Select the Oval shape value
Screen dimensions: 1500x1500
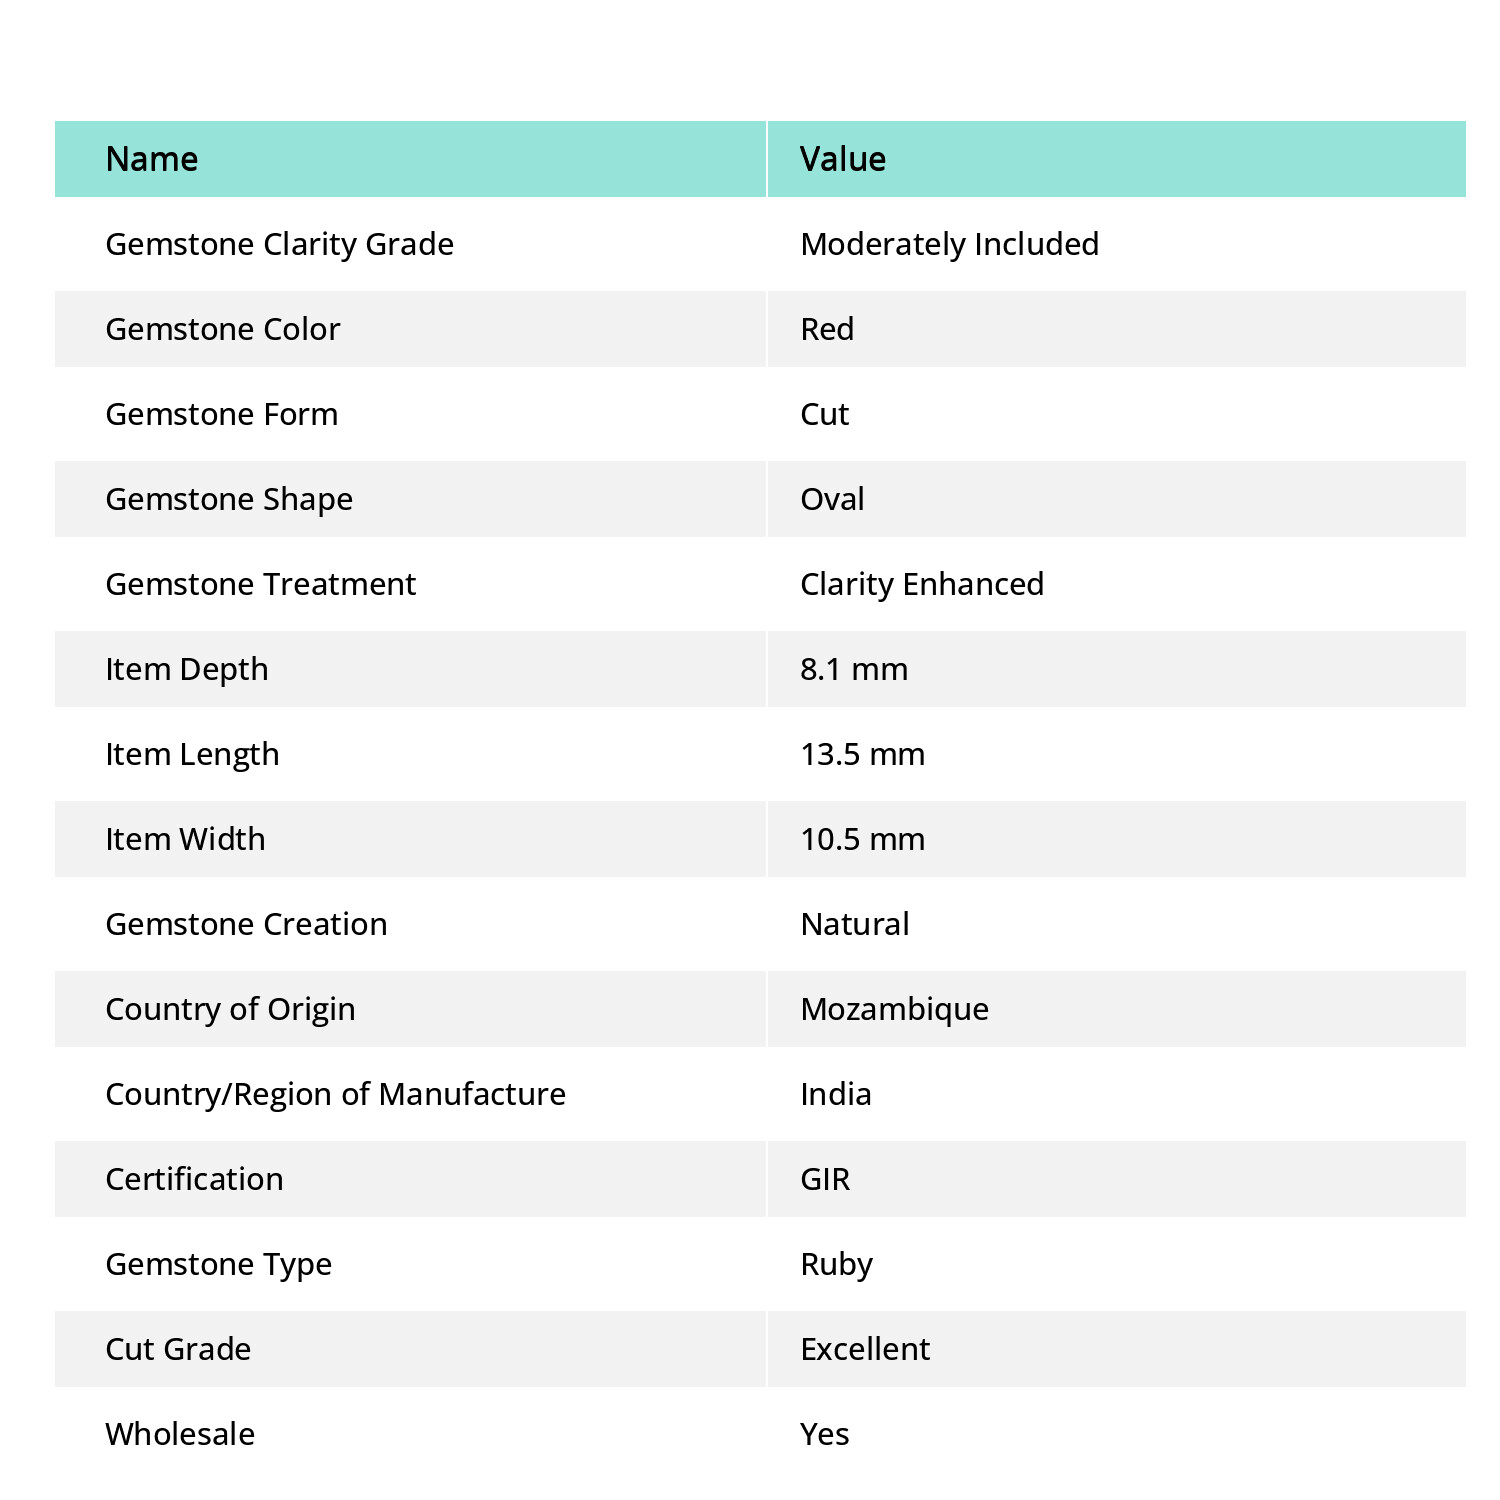point(832,499)
